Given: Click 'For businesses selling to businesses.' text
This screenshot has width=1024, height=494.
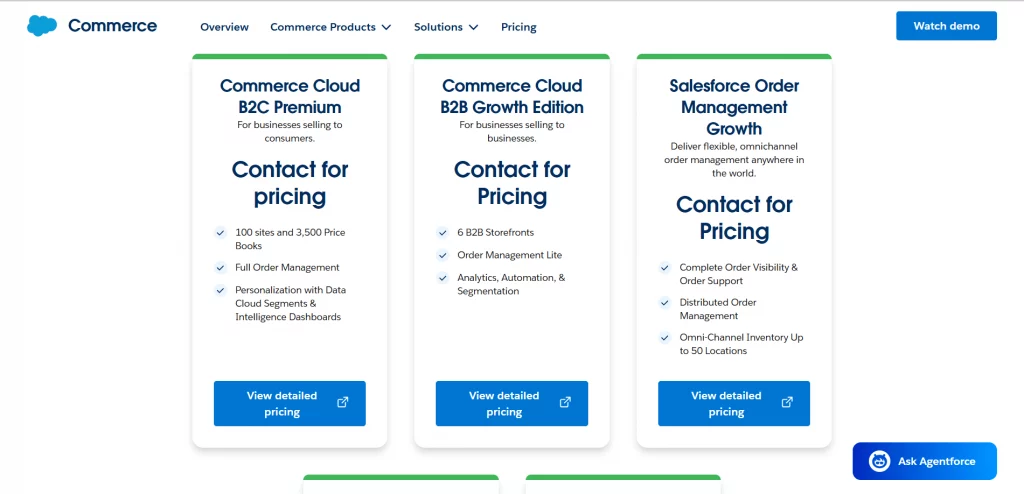Looking at the screenshot, I should click(x=512, y=131).
